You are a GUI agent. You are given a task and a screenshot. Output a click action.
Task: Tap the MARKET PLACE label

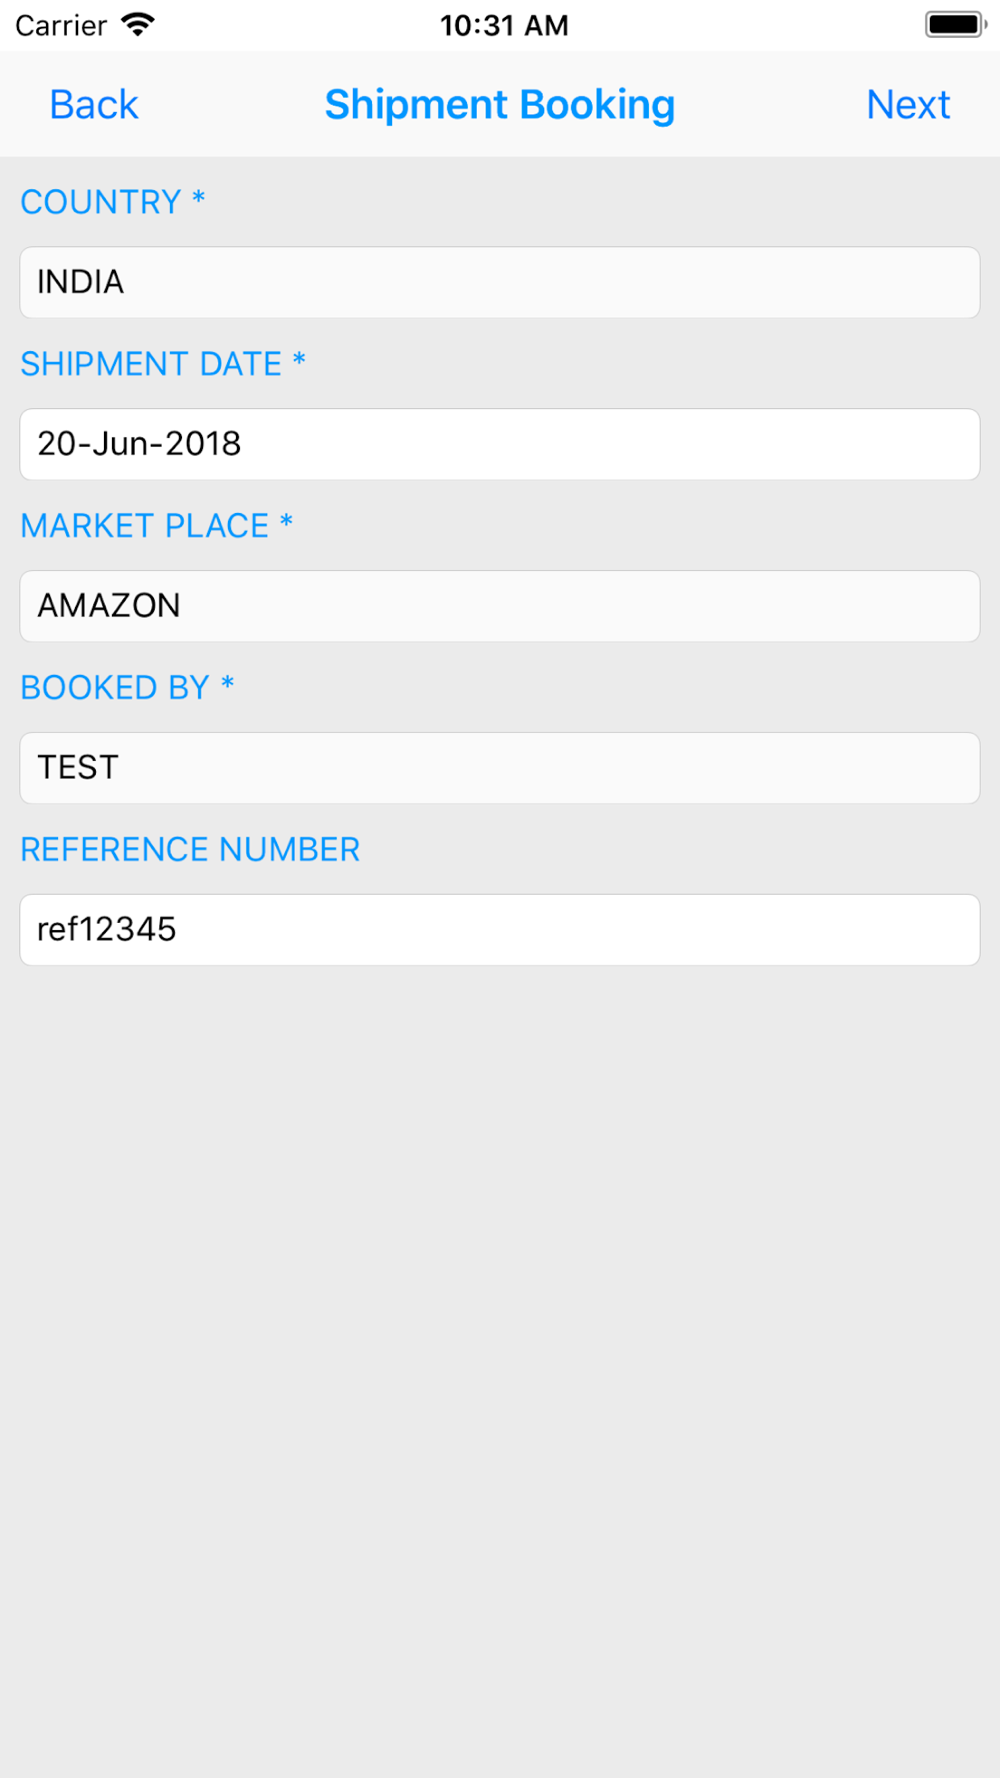point(157,526)
